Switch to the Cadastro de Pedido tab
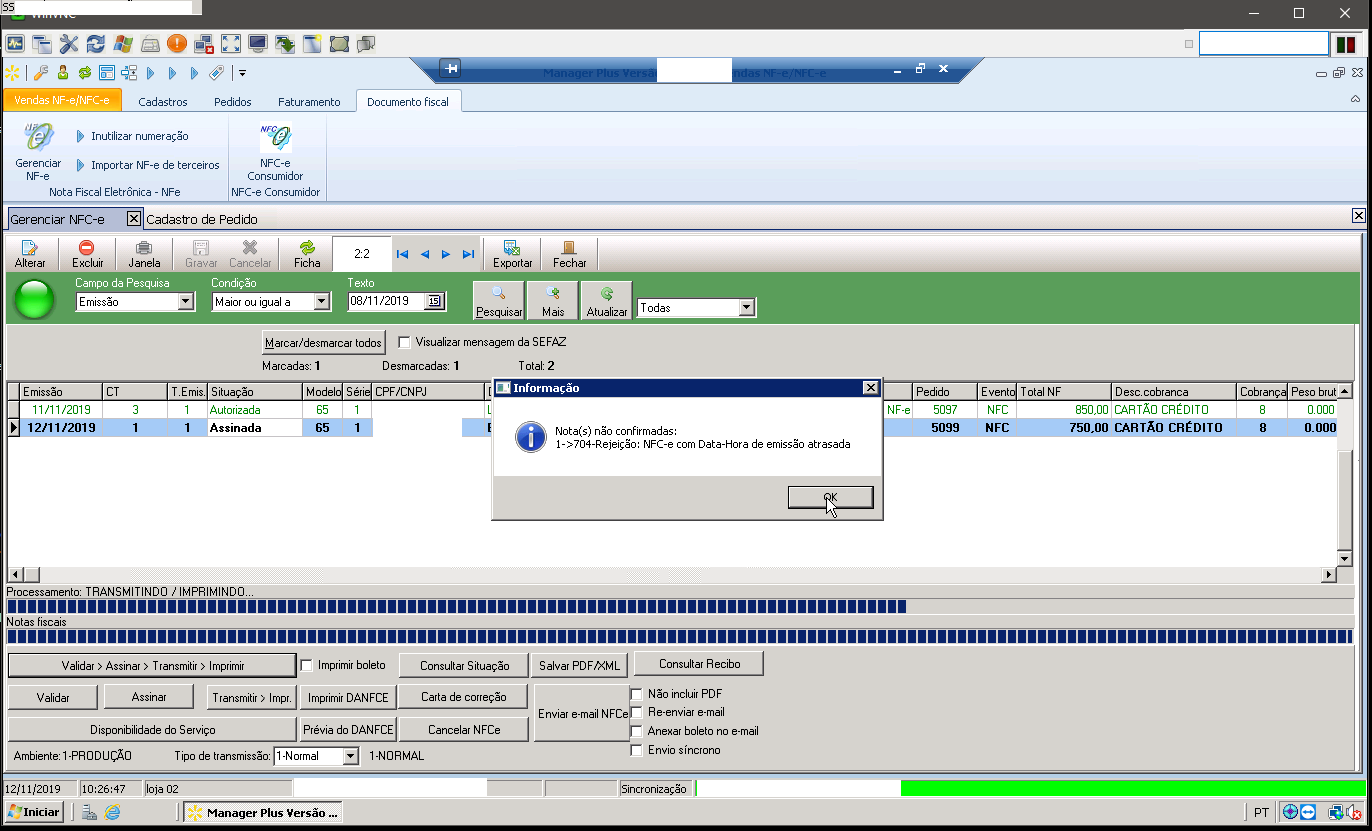This screenshot has height=831, width=1372. (x=202, y=219)
